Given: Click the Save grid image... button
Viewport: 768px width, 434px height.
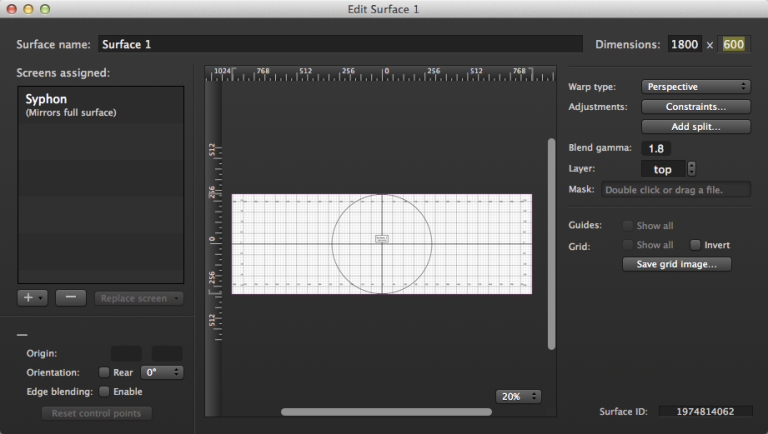Looking at the screenshot, I should (676, 264).
